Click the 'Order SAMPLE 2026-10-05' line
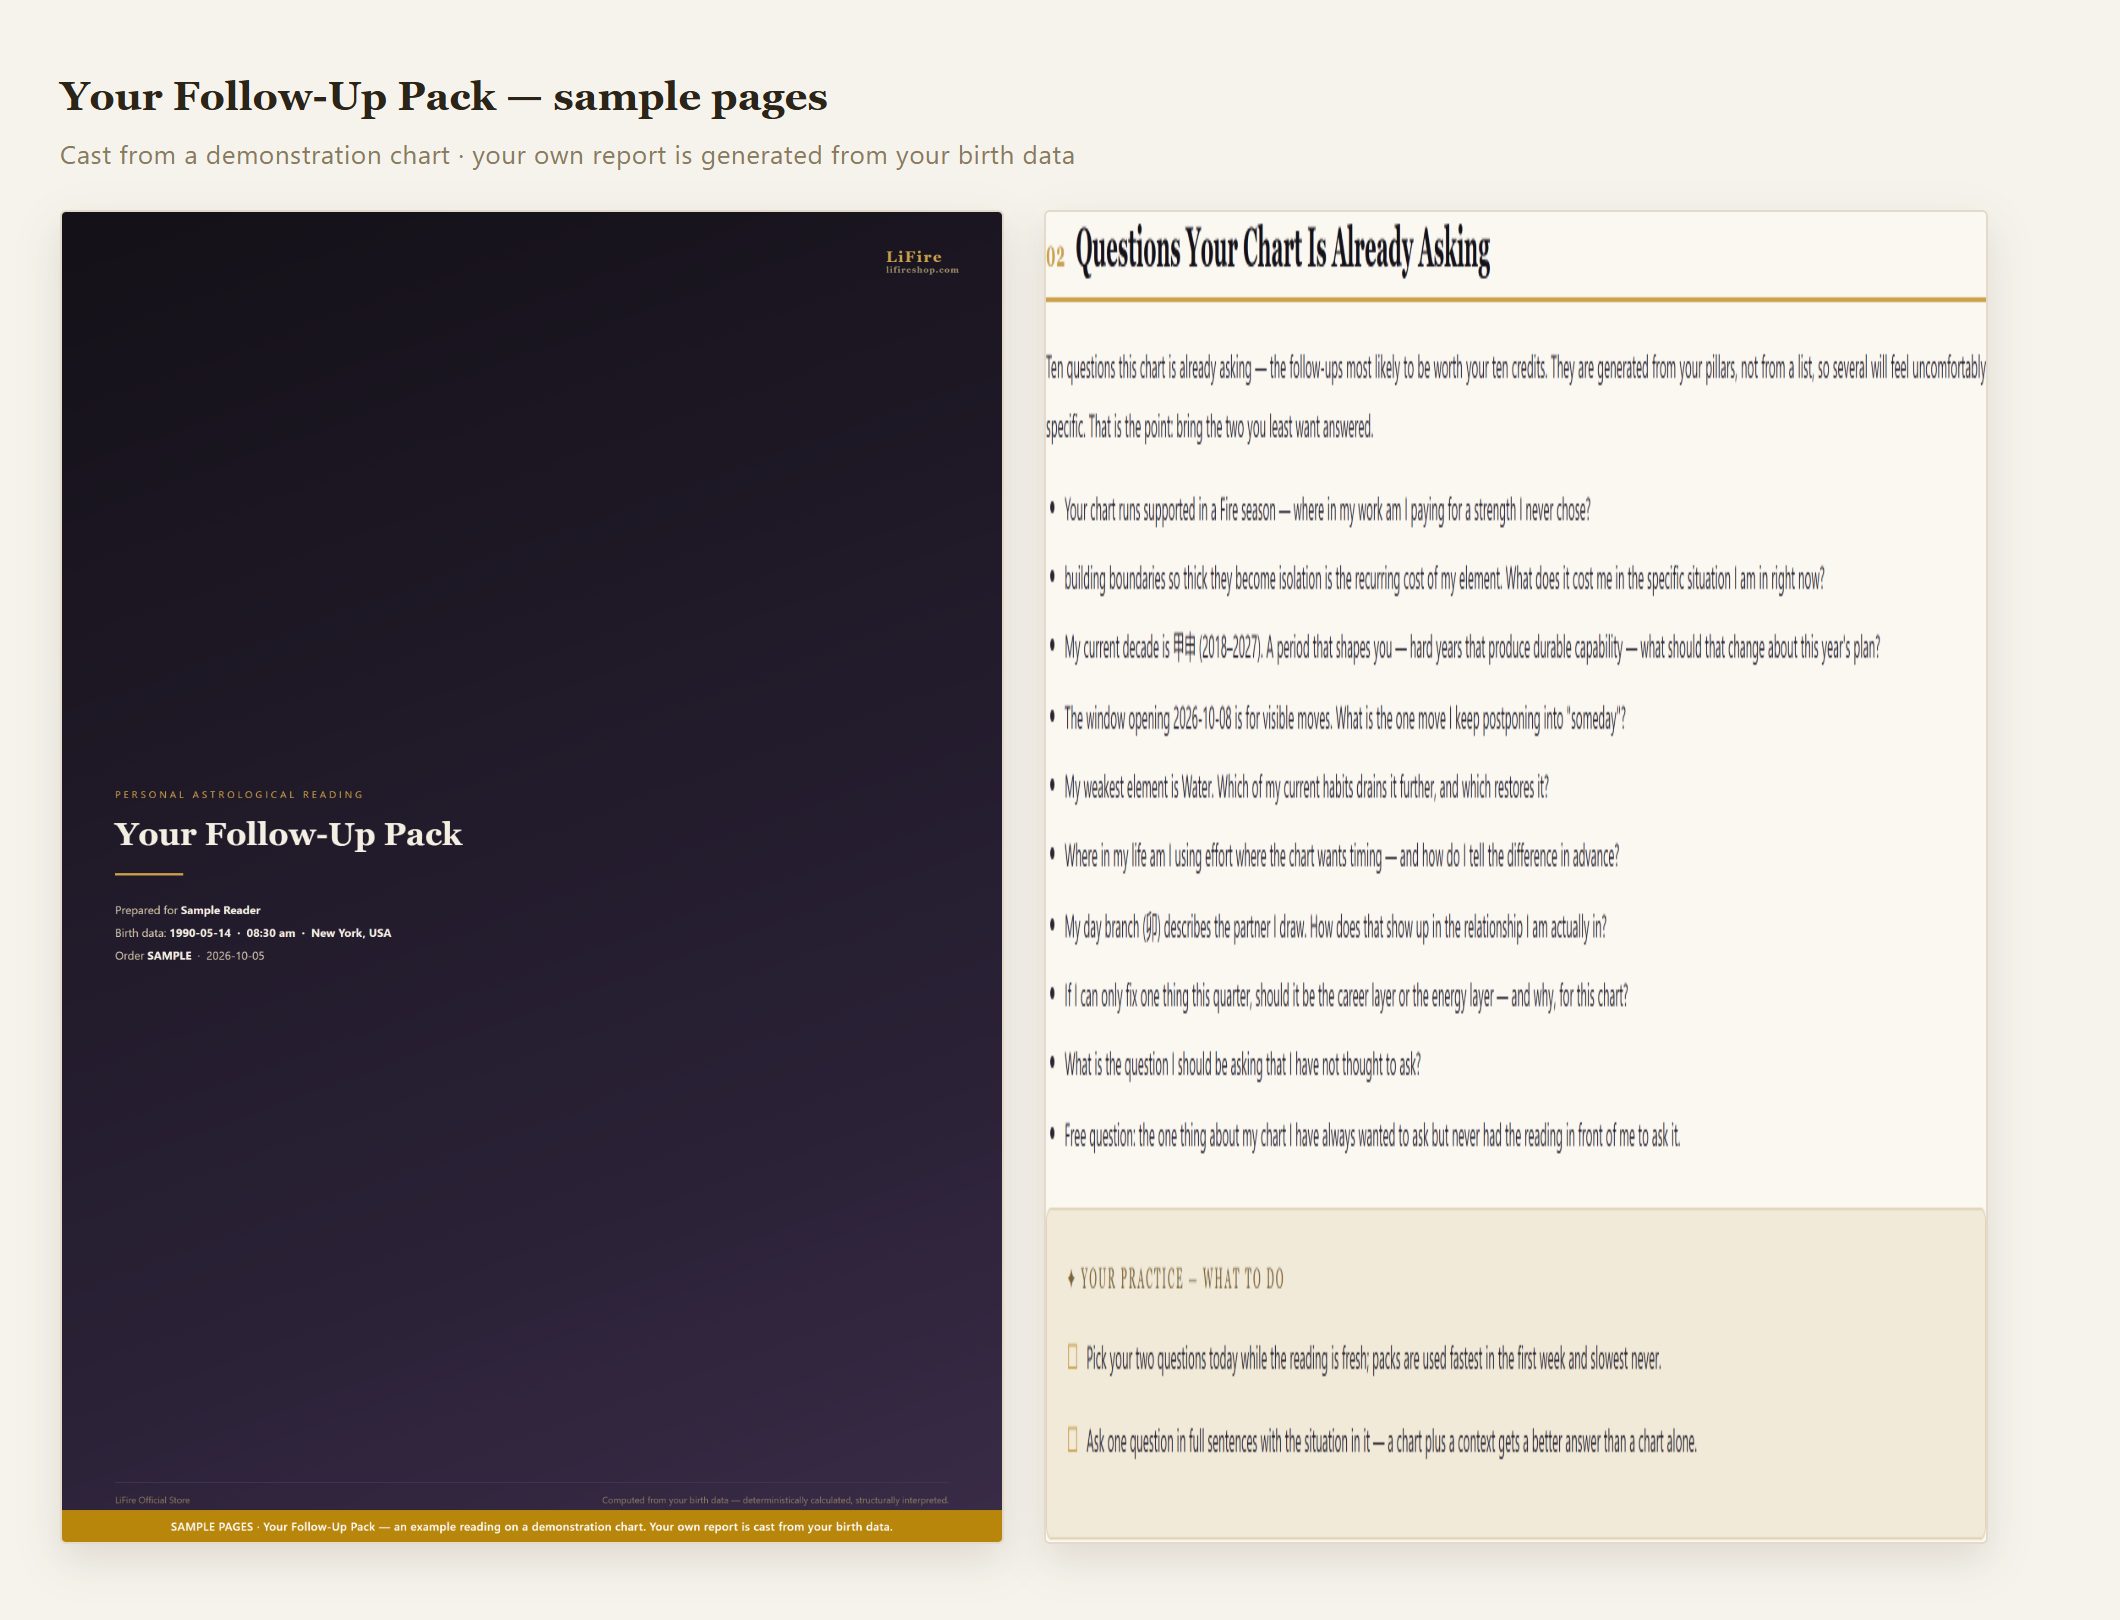 point(189,956)
